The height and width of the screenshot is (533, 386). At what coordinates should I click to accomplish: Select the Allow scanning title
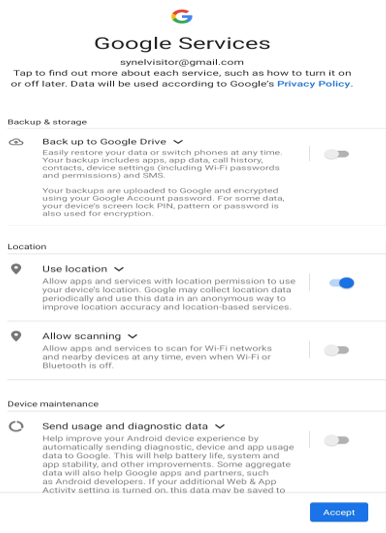tap(82, 336)
